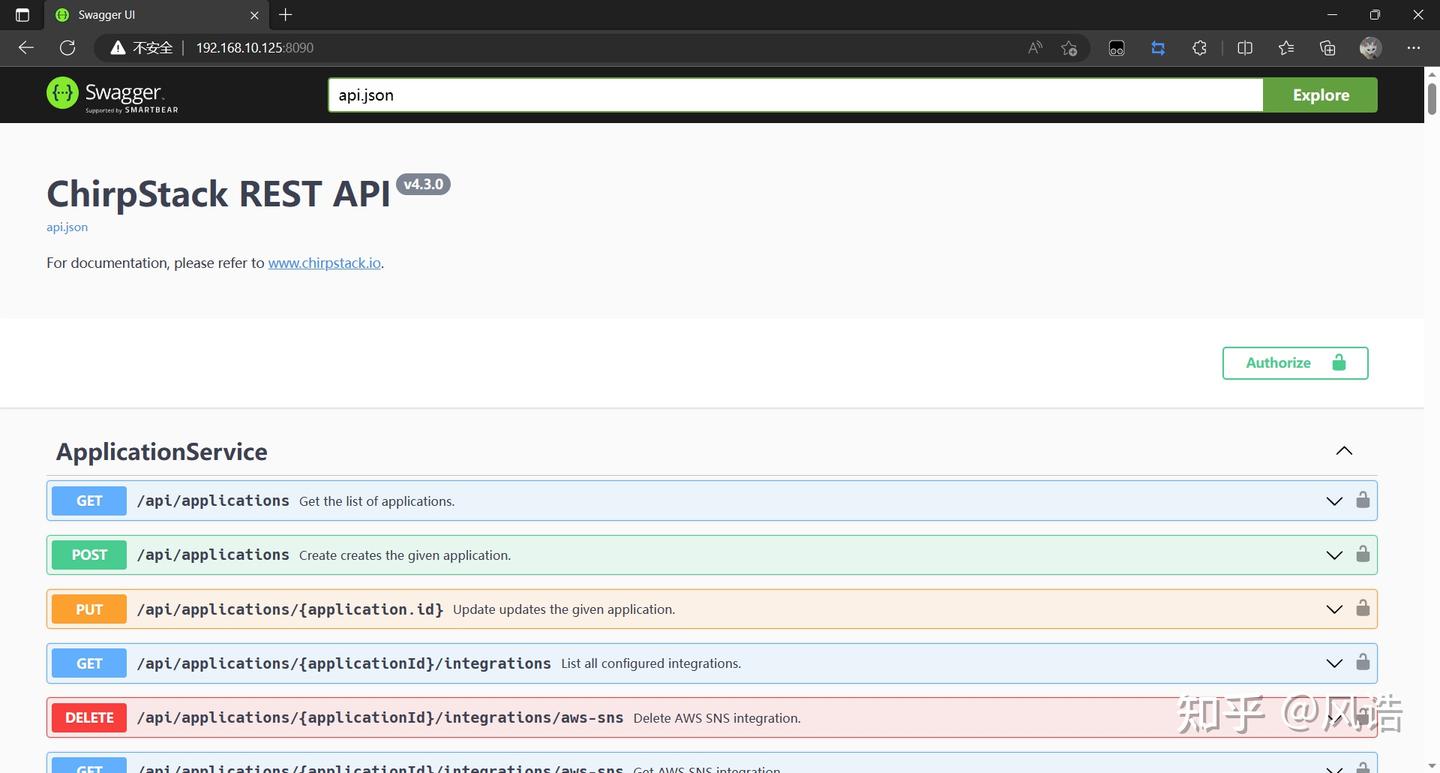Click the Swagger logo icon
The image size is (1440, 773).
pos(62,93)
